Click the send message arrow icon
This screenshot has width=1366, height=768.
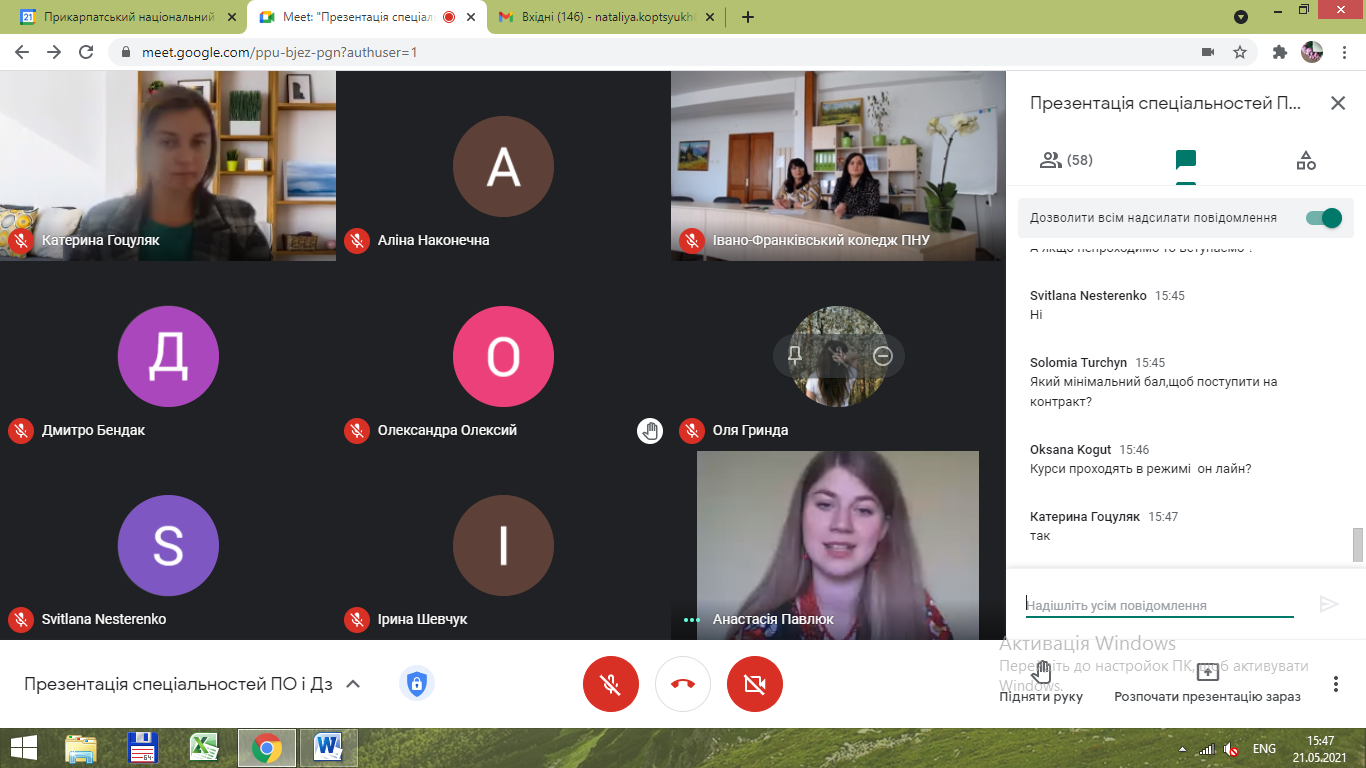pyautogui.click(x=1329, y=604)
